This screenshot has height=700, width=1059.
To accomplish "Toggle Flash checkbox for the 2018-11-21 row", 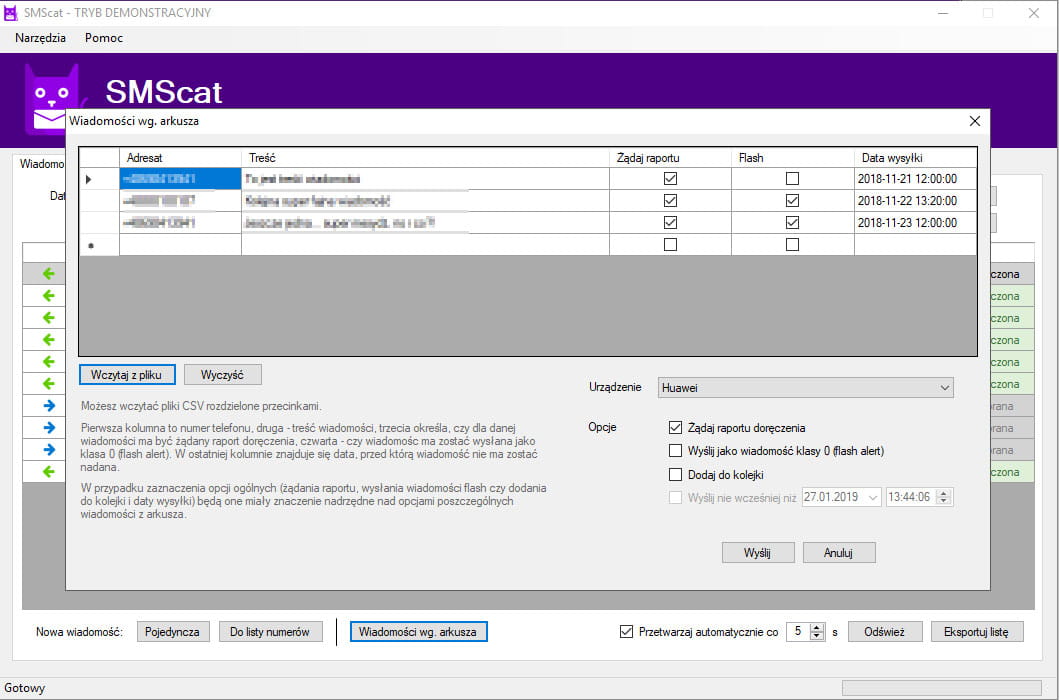I will (x=792, y=179).
